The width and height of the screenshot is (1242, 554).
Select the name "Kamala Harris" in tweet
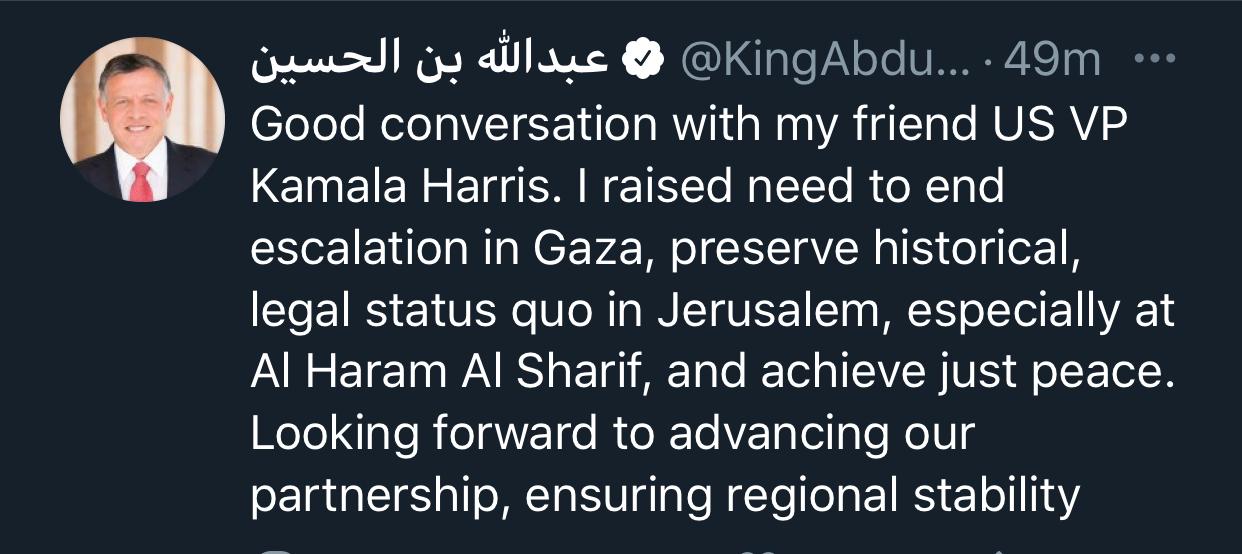tap(401, 187)
